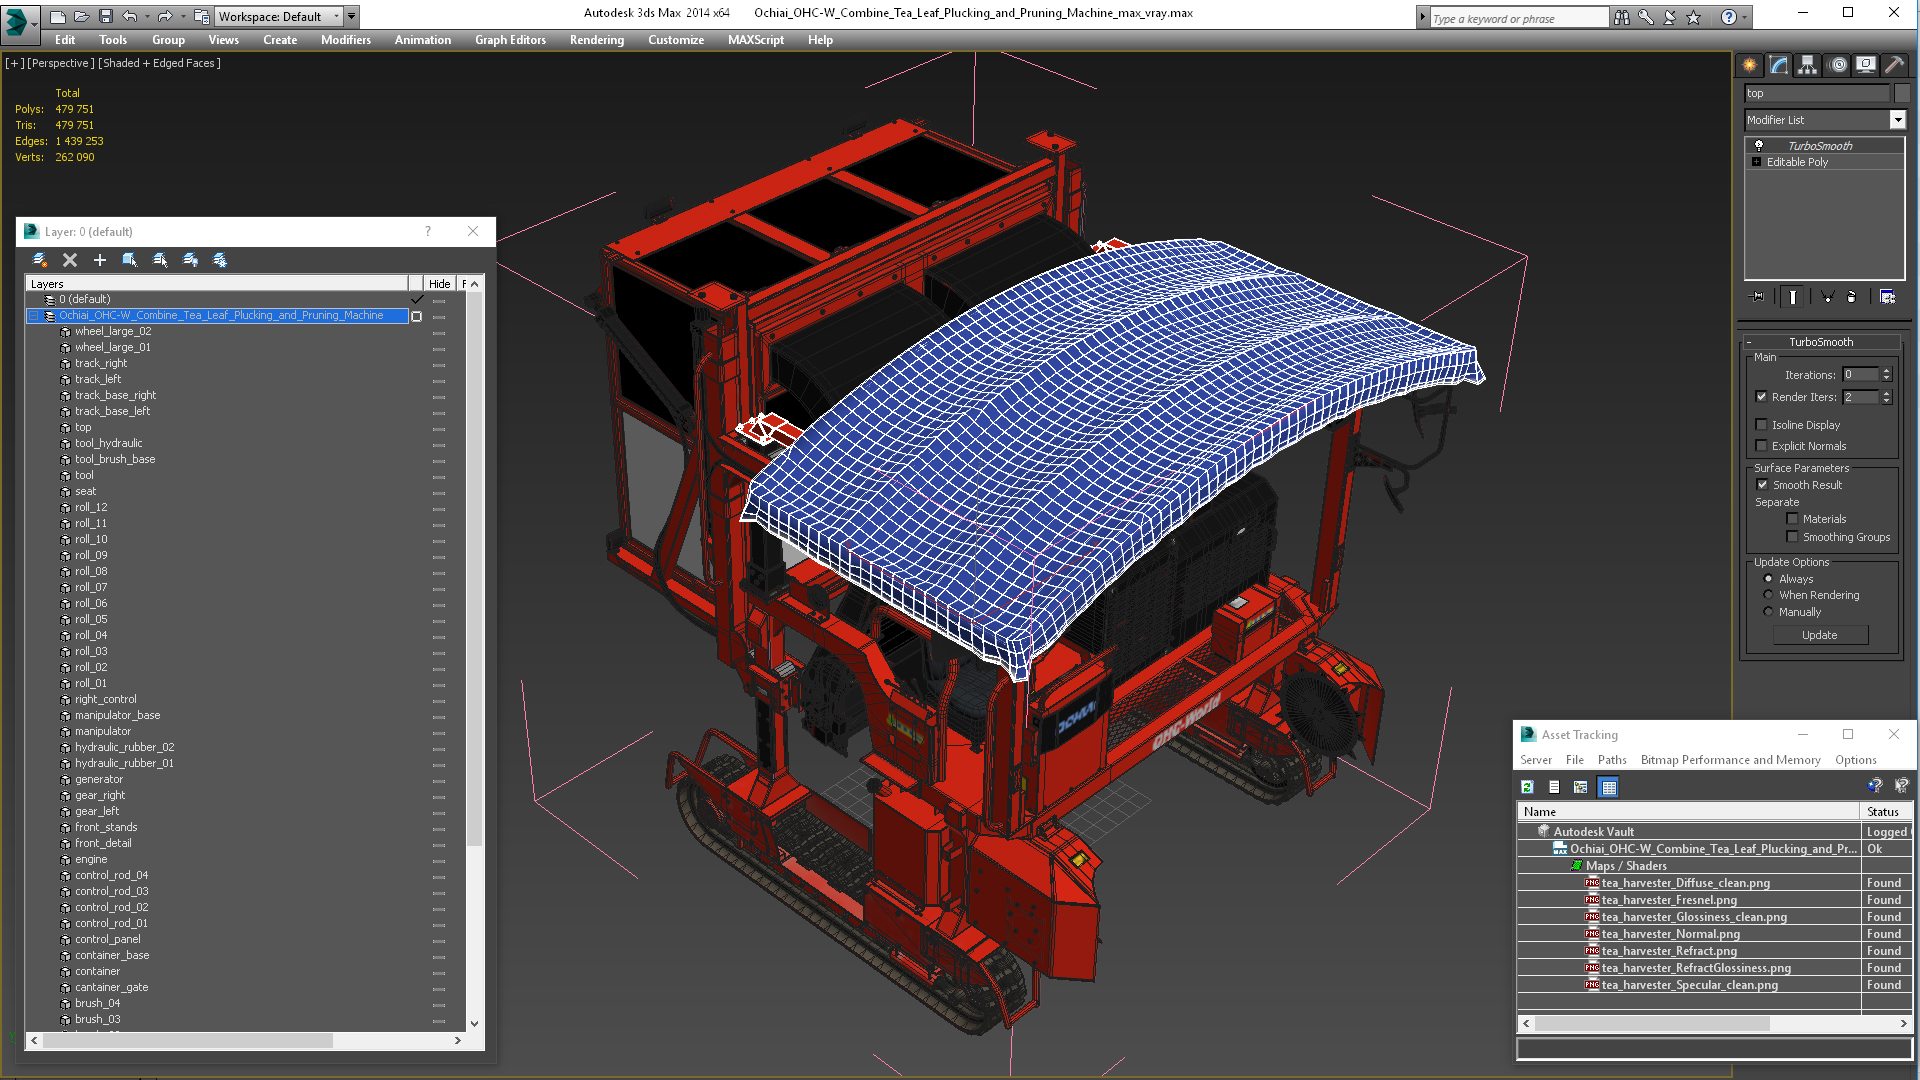Collapse the TurboSmooth rollout
This screenshot has height=1080, width=1920.
pyautogui.click(x=1821, y=342)
